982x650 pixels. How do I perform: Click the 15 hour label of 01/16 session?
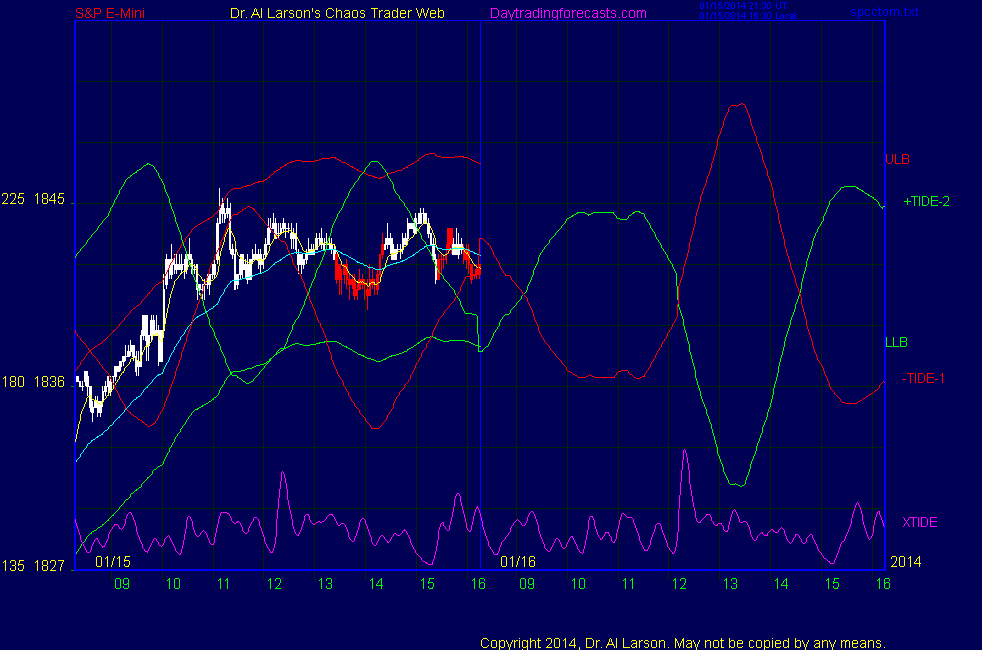pyautogui.click(x=832, y=584)
